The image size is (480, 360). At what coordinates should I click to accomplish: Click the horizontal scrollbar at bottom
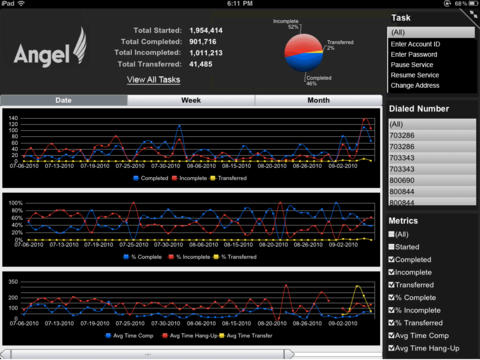pos(147,354)
